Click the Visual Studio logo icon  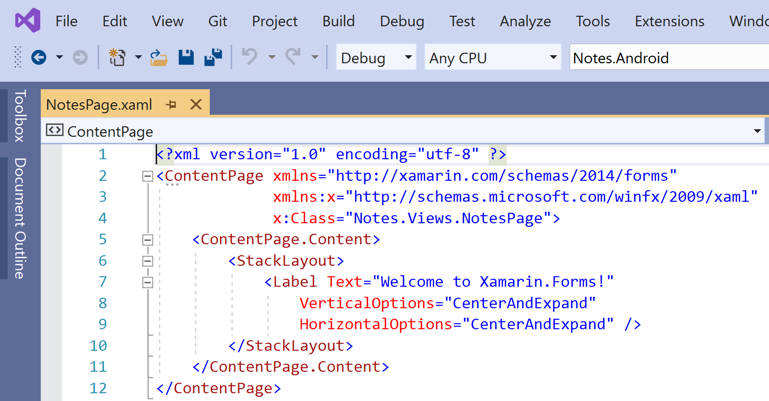[27, 20]
